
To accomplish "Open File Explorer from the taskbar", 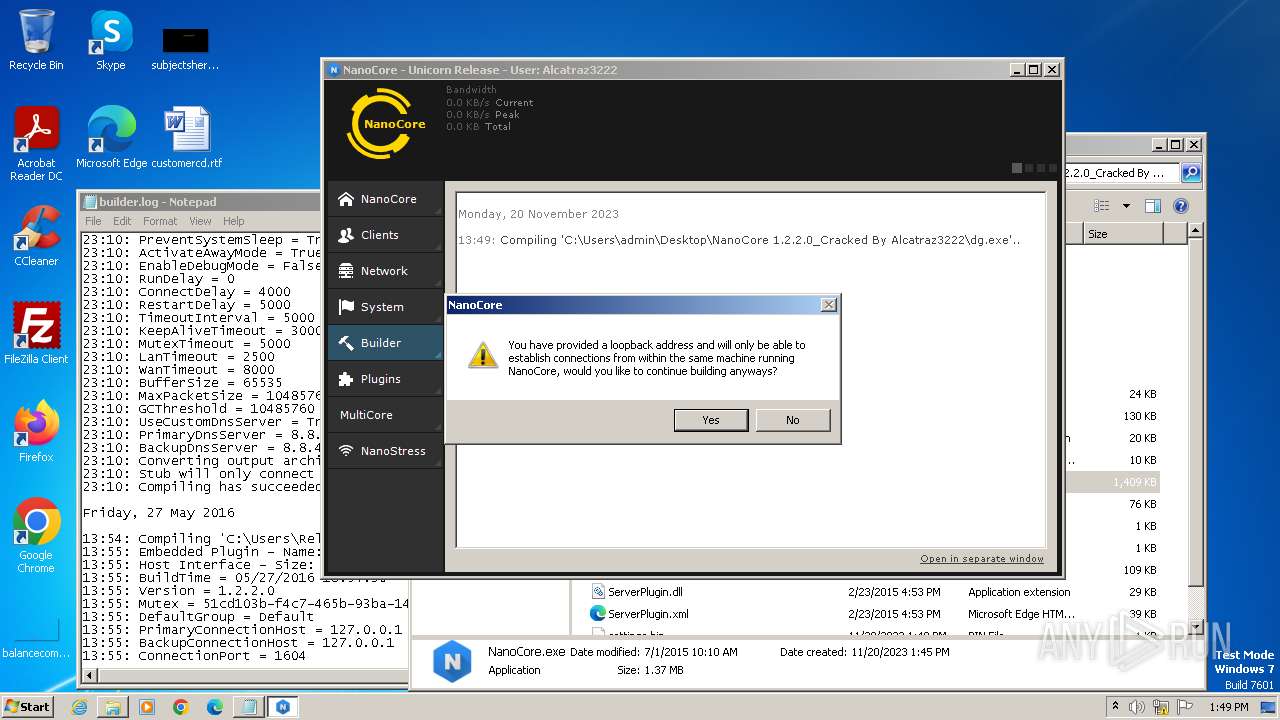I will [x=113, y=707].
